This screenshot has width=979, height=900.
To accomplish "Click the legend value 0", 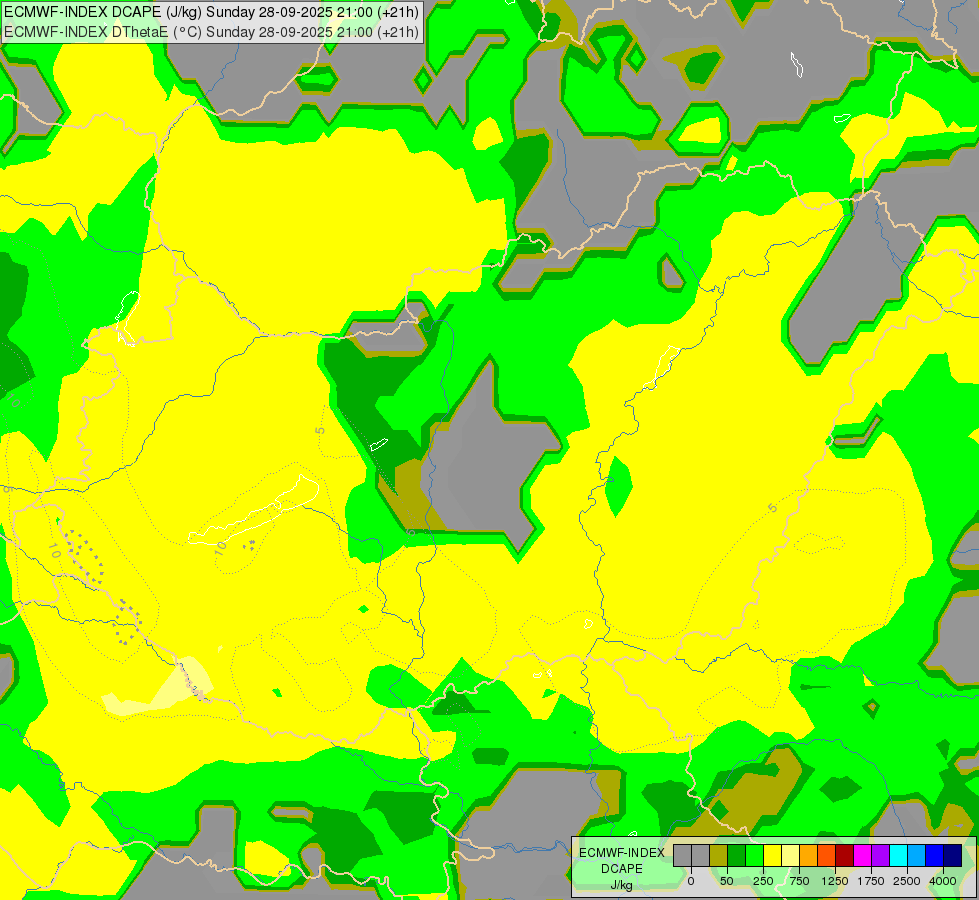I will 691,881.
